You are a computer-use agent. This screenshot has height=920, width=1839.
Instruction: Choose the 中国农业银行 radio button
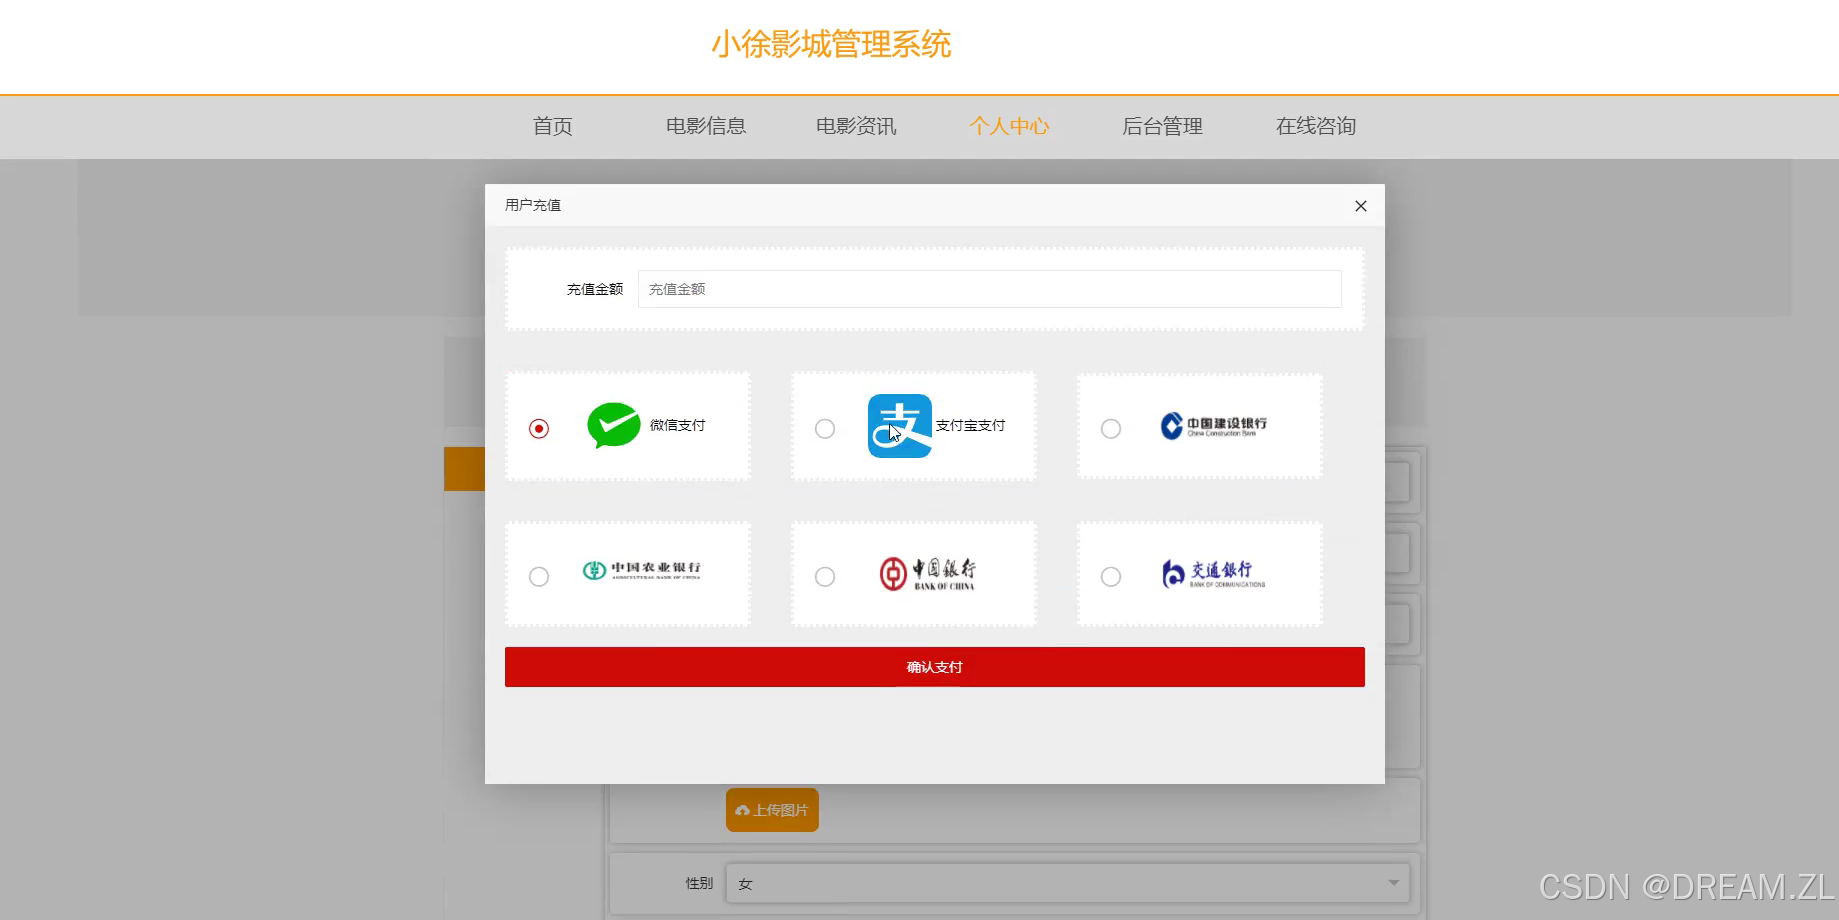point(539,576)
